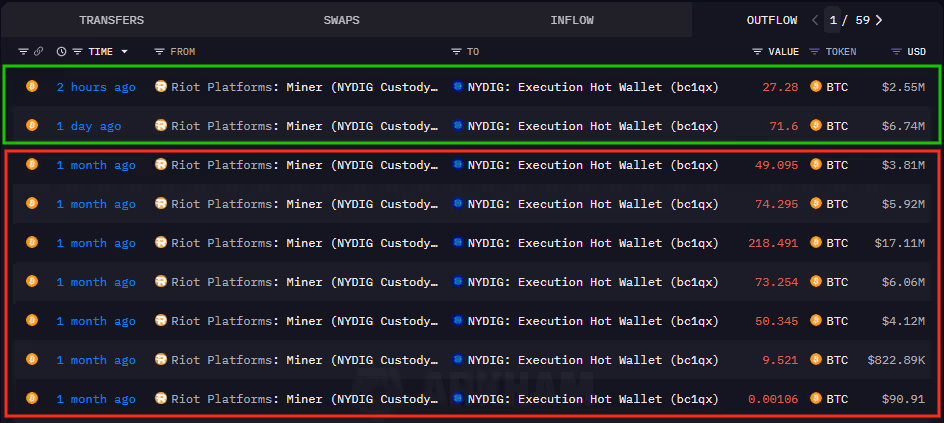Open the FROM column filter
This screenshot has height=423, width=944.
coord(160,52)
